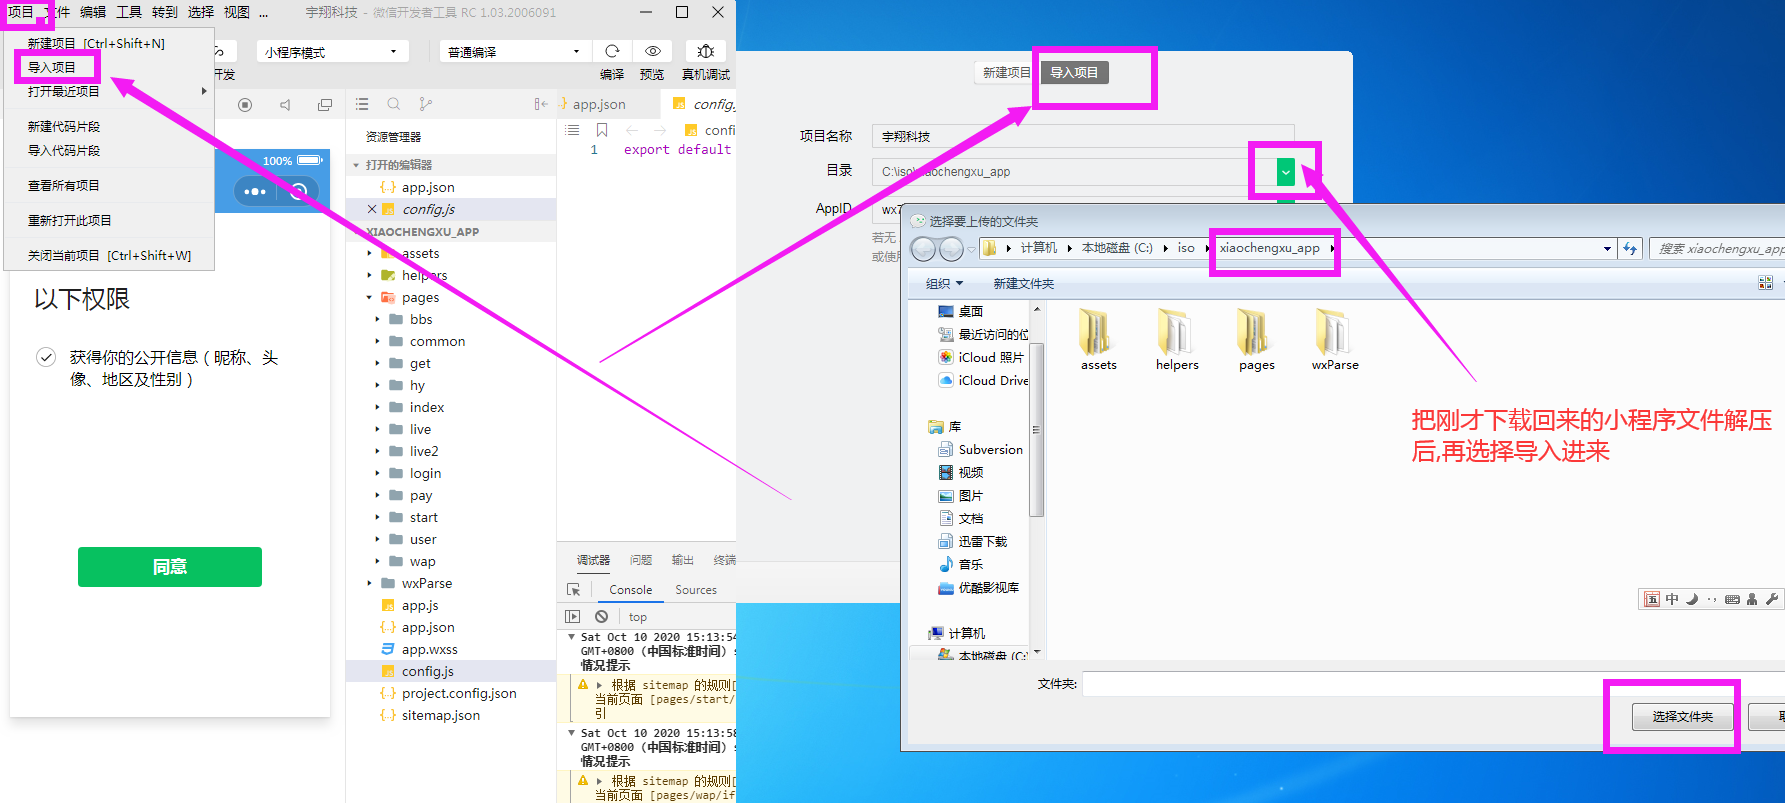Image resolution: width=1785 pixels, height=803 pixels.
Task: Click the refresh icon in the file dialog
Action: tap(1630, 249)
